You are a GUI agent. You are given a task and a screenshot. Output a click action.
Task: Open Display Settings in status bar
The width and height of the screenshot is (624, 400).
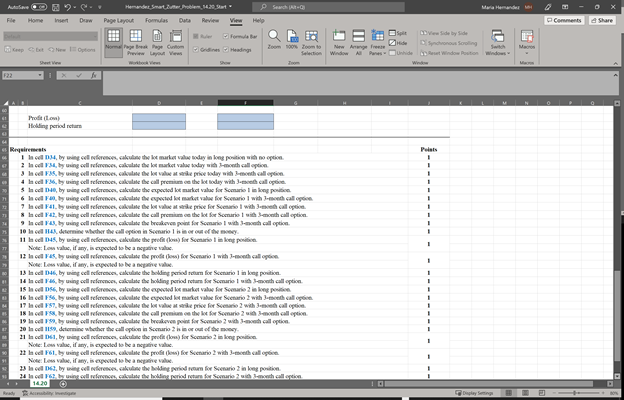pyautogui.click(x=474, y=393)
